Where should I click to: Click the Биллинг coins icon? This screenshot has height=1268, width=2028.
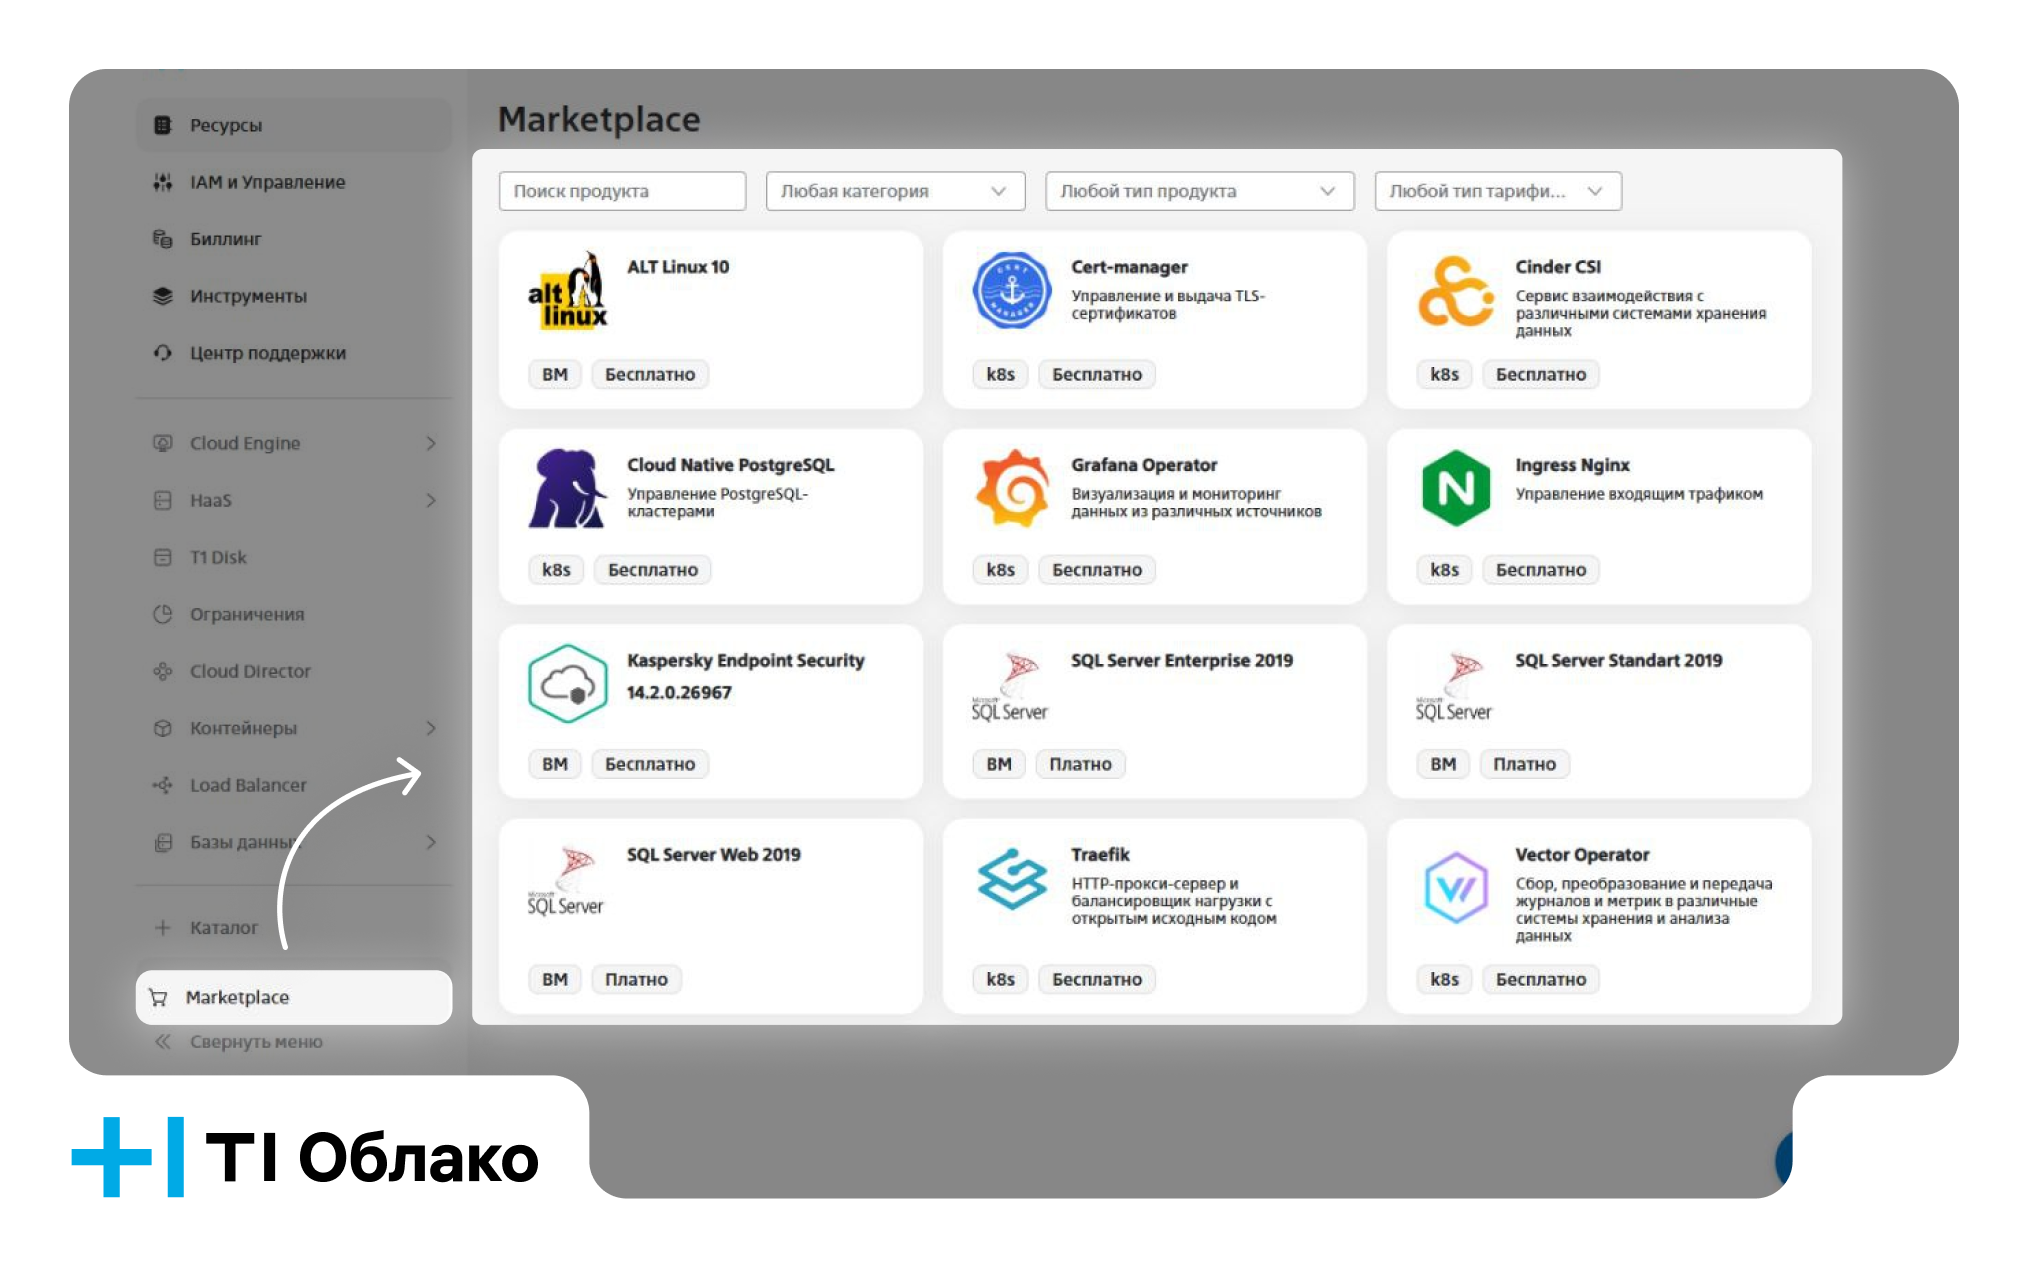pyautogui.click(x=162, y=239)
